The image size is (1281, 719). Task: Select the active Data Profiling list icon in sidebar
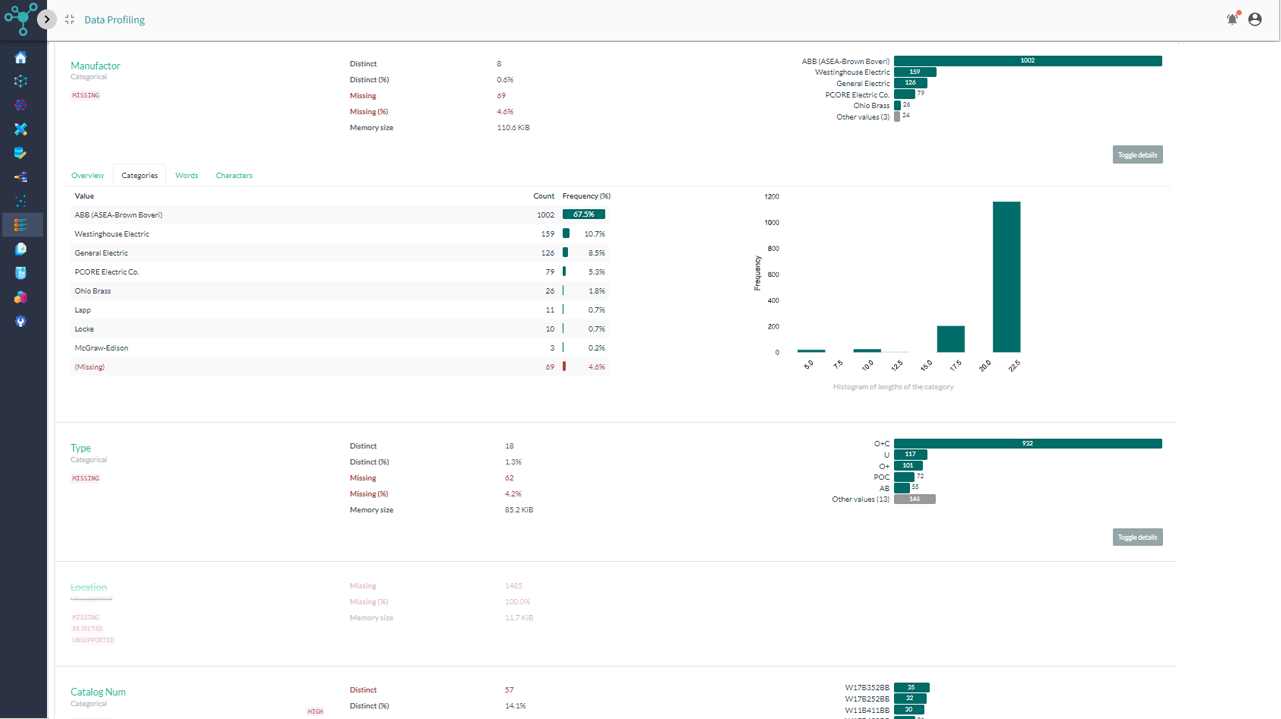(20, 225)
